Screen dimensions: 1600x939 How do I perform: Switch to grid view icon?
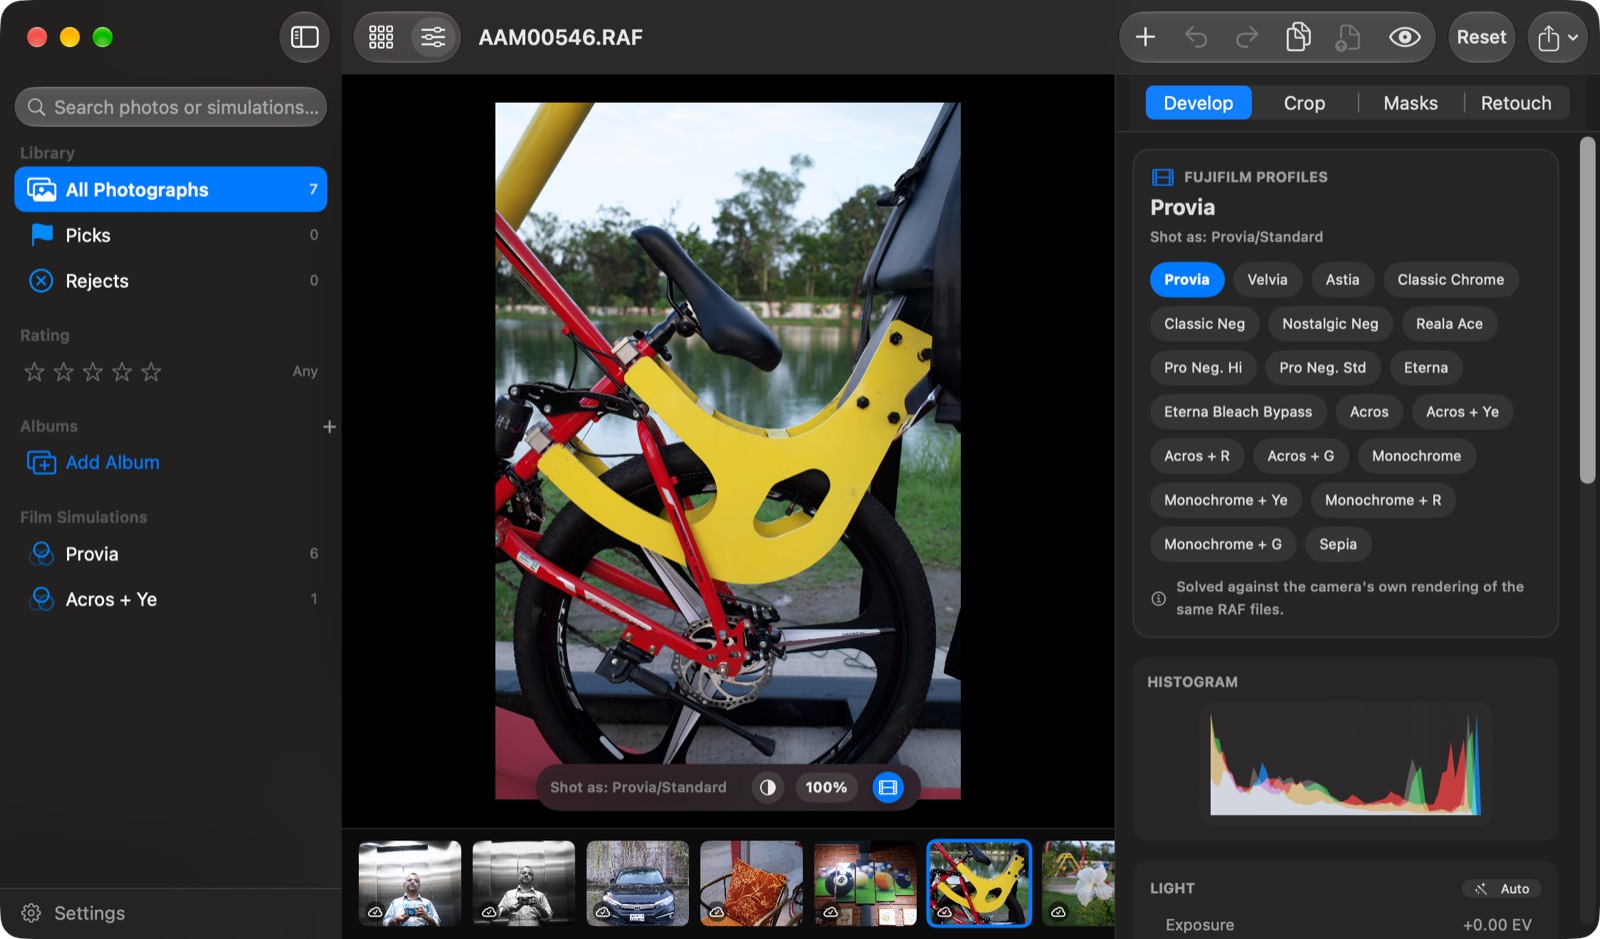pos(381,37)
